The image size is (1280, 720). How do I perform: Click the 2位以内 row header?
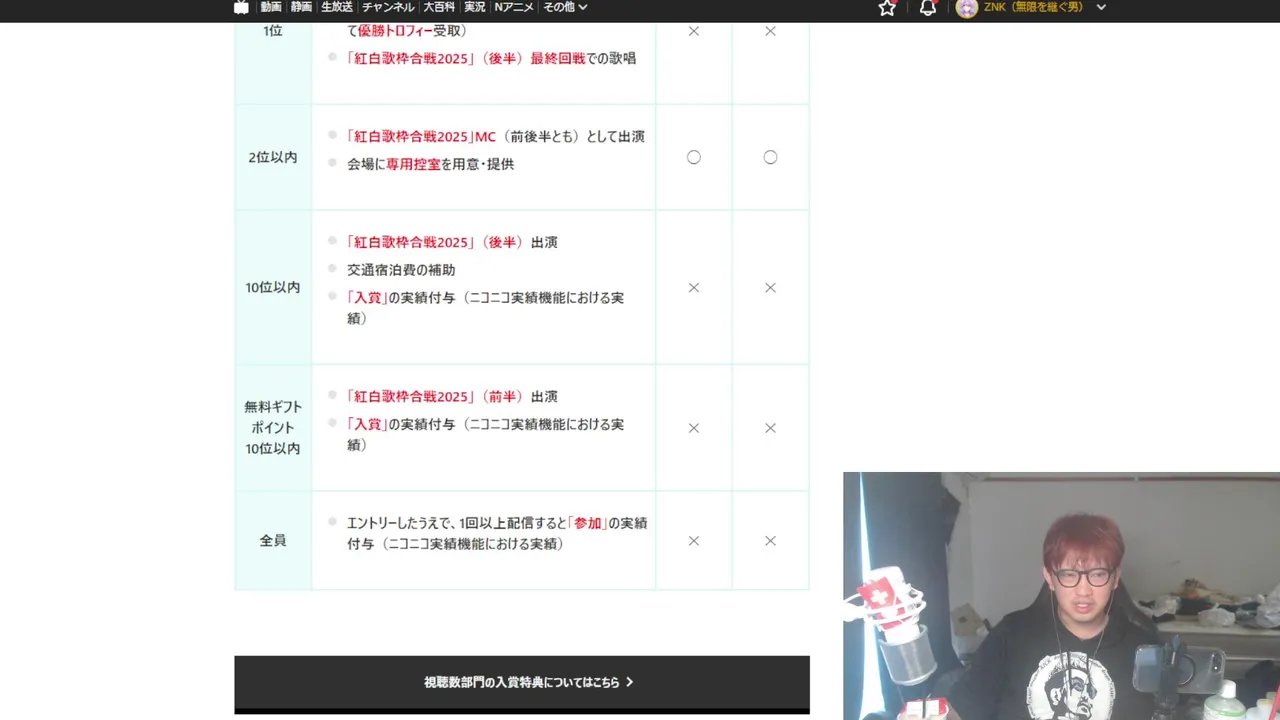[x=273, y=158]
